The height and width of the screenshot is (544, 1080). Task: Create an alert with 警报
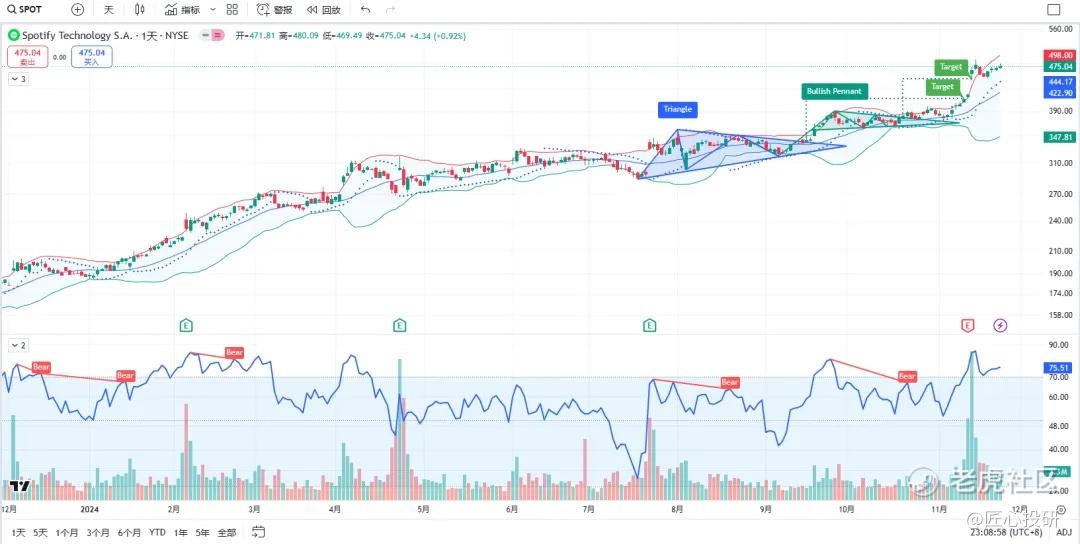(274, 10)
